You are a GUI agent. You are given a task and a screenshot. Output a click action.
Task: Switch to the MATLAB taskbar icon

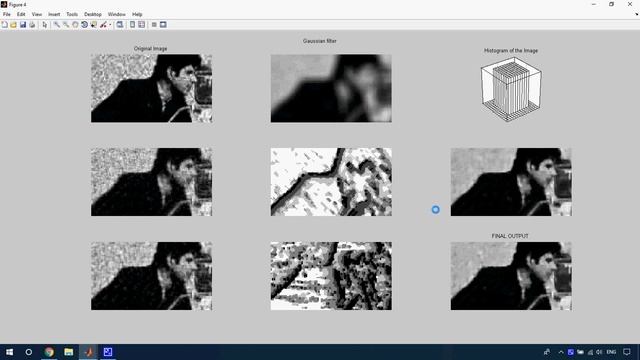click(x=88, y=352)
